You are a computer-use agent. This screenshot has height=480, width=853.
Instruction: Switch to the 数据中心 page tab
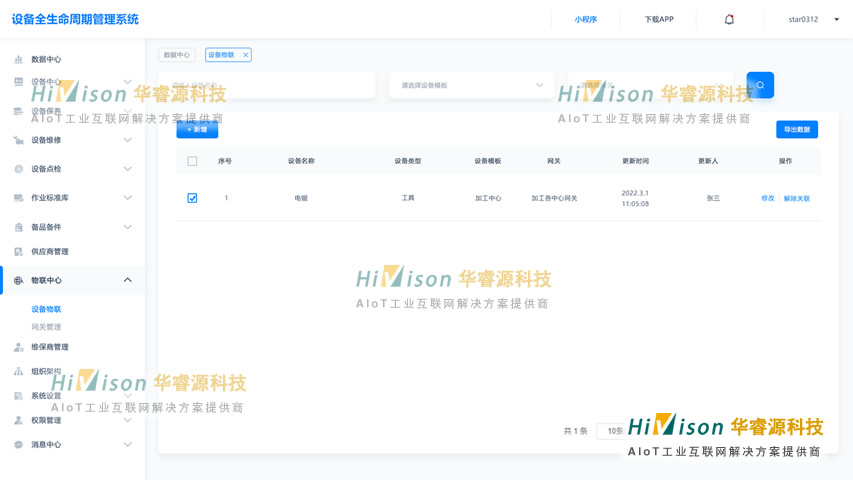pos(177,55)
